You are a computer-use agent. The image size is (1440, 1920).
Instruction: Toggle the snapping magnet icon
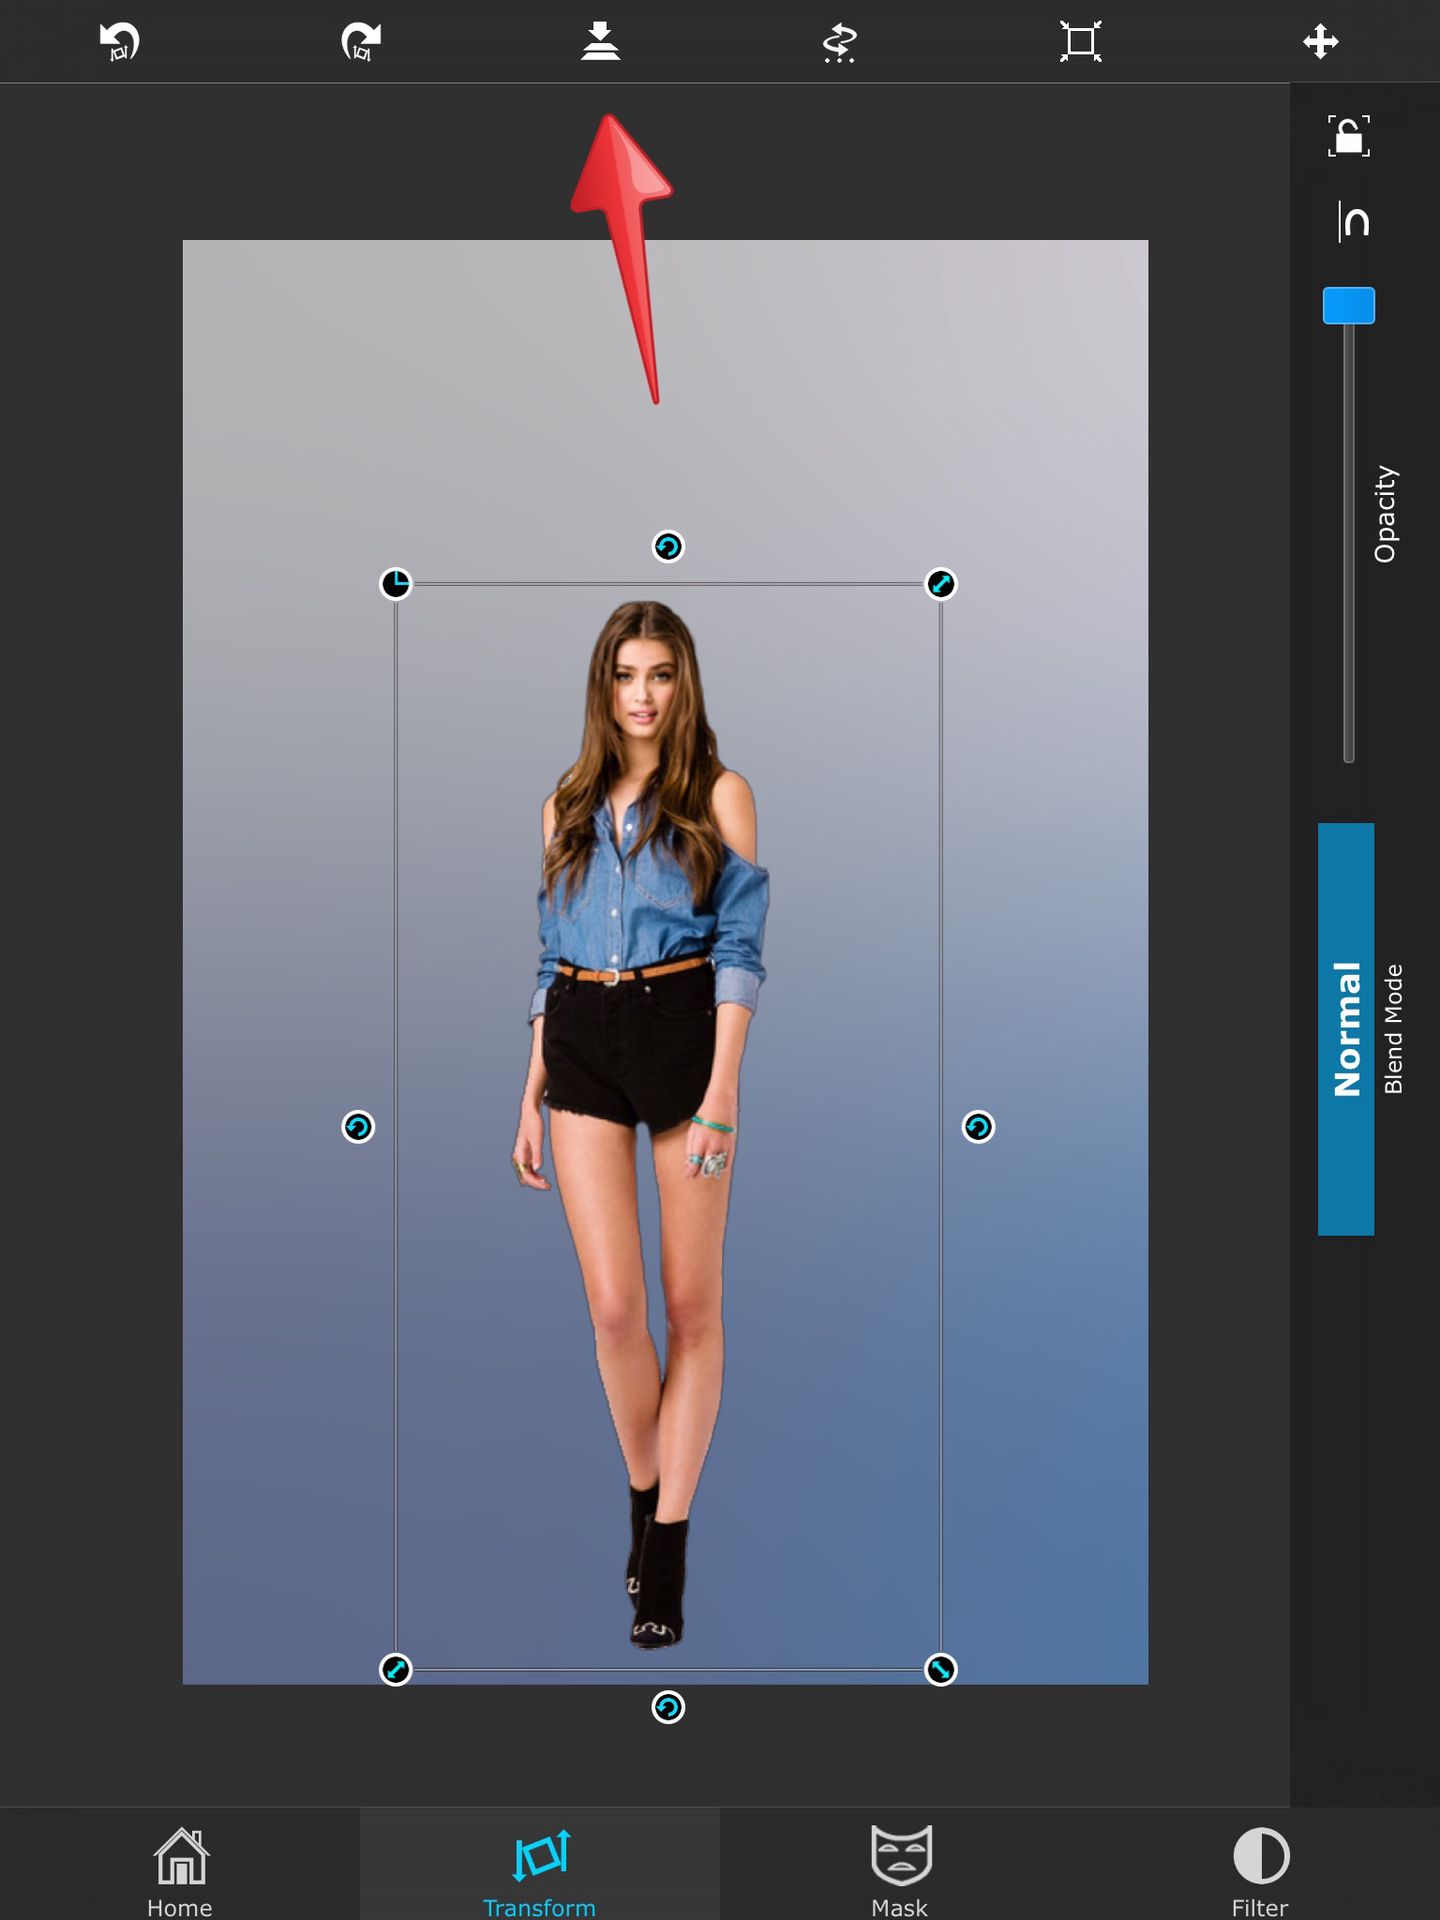pos(1353,221)
